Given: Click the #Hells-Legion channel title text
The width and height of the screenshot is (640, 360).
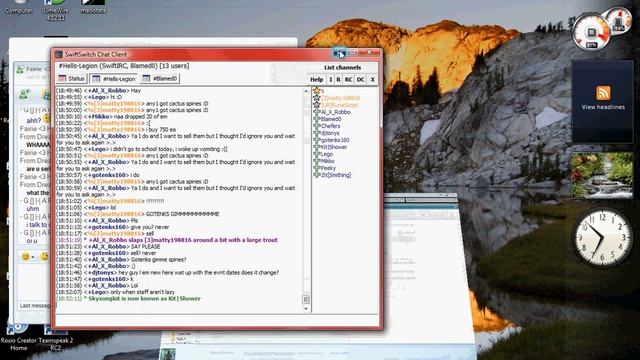Looking at the screenshot, I should (x=124, y=66).
